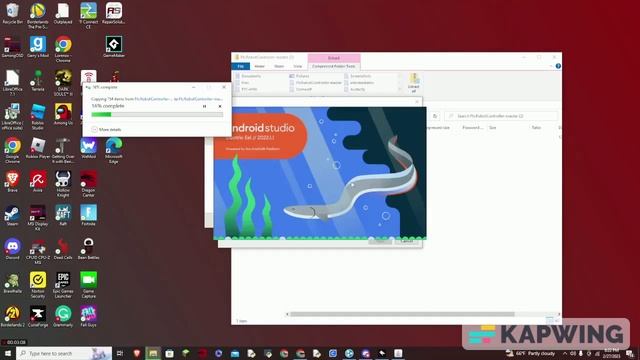Open the LibreOffice 7.1 desktop icon

pyautogui.click(x=12, y=83)
